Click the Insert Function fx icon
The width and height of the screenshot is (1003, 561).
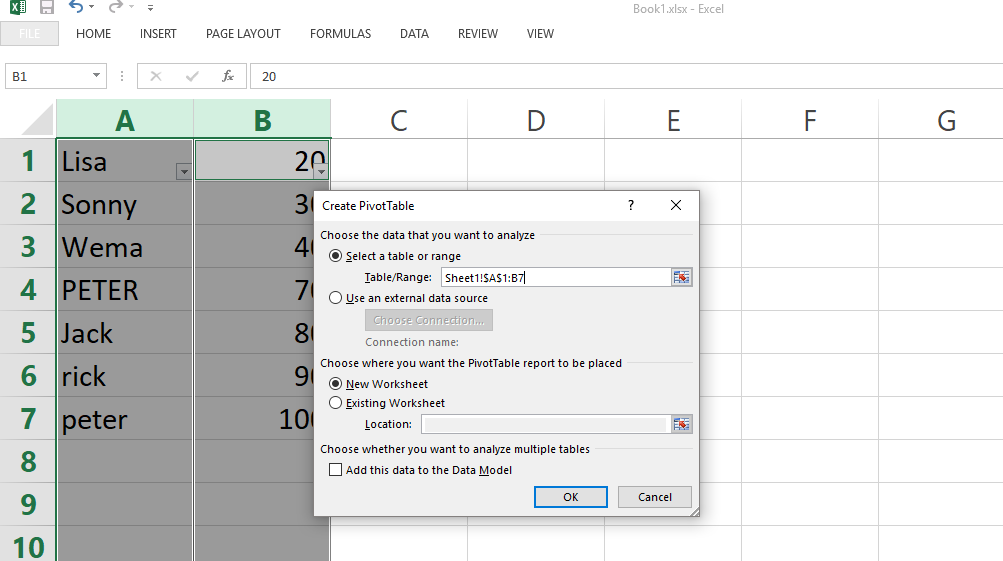(x=228, y=76)
